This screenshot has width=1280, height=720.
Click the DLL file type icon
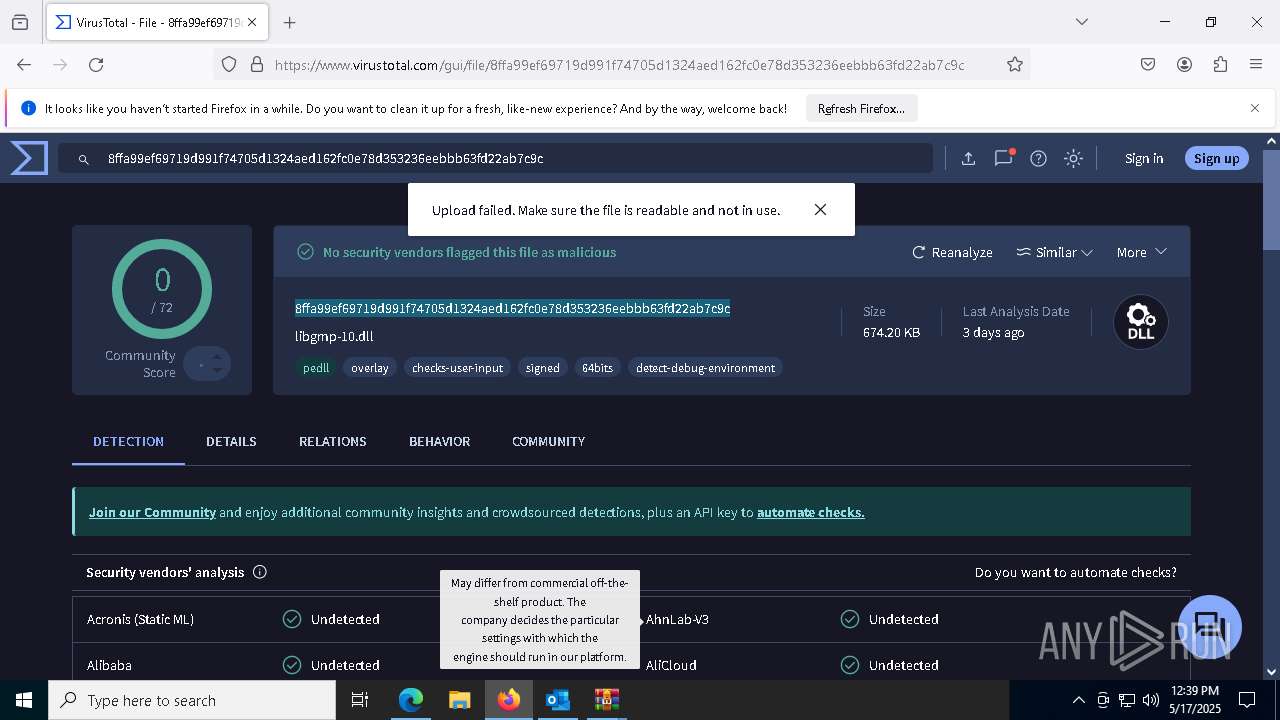pos(1141,322)
